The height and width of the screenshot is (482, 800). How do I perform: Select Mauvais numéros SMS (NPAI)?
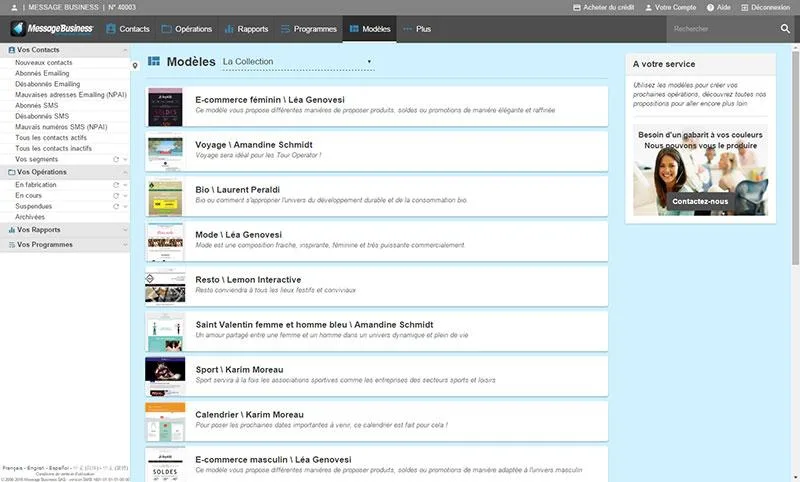coord(61,127)
